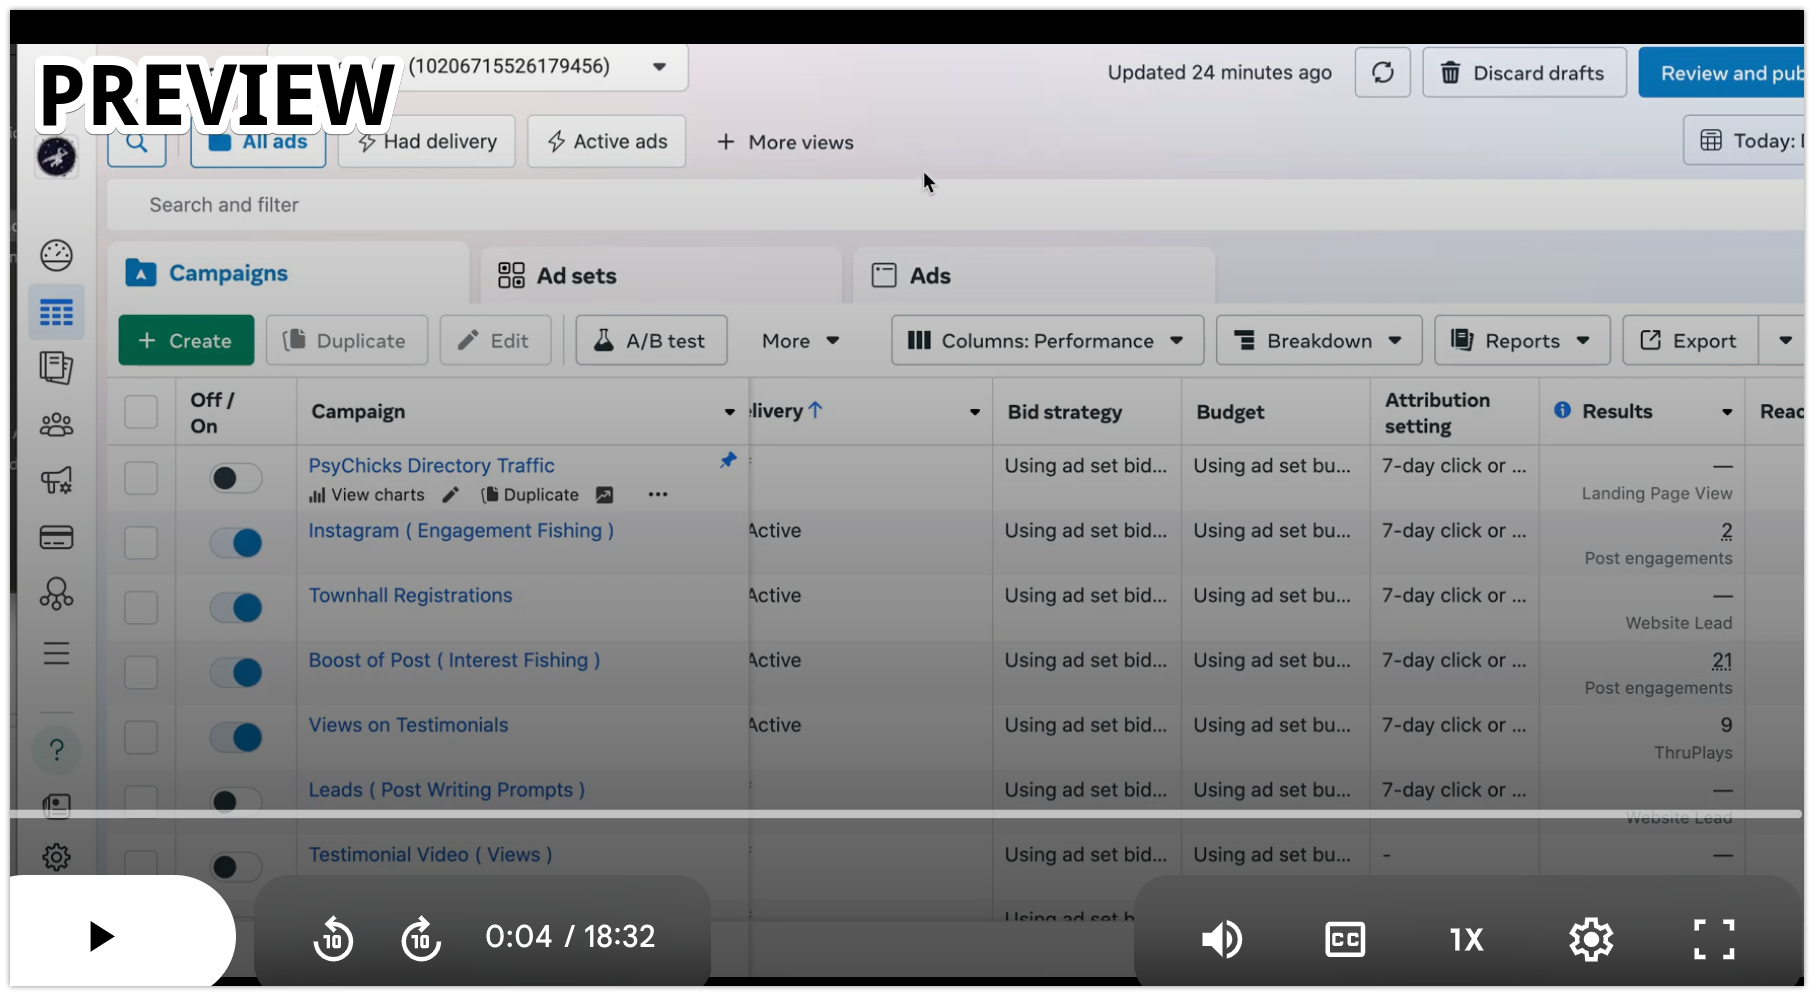Mute the video volume speaker icon

(1221, 938)
